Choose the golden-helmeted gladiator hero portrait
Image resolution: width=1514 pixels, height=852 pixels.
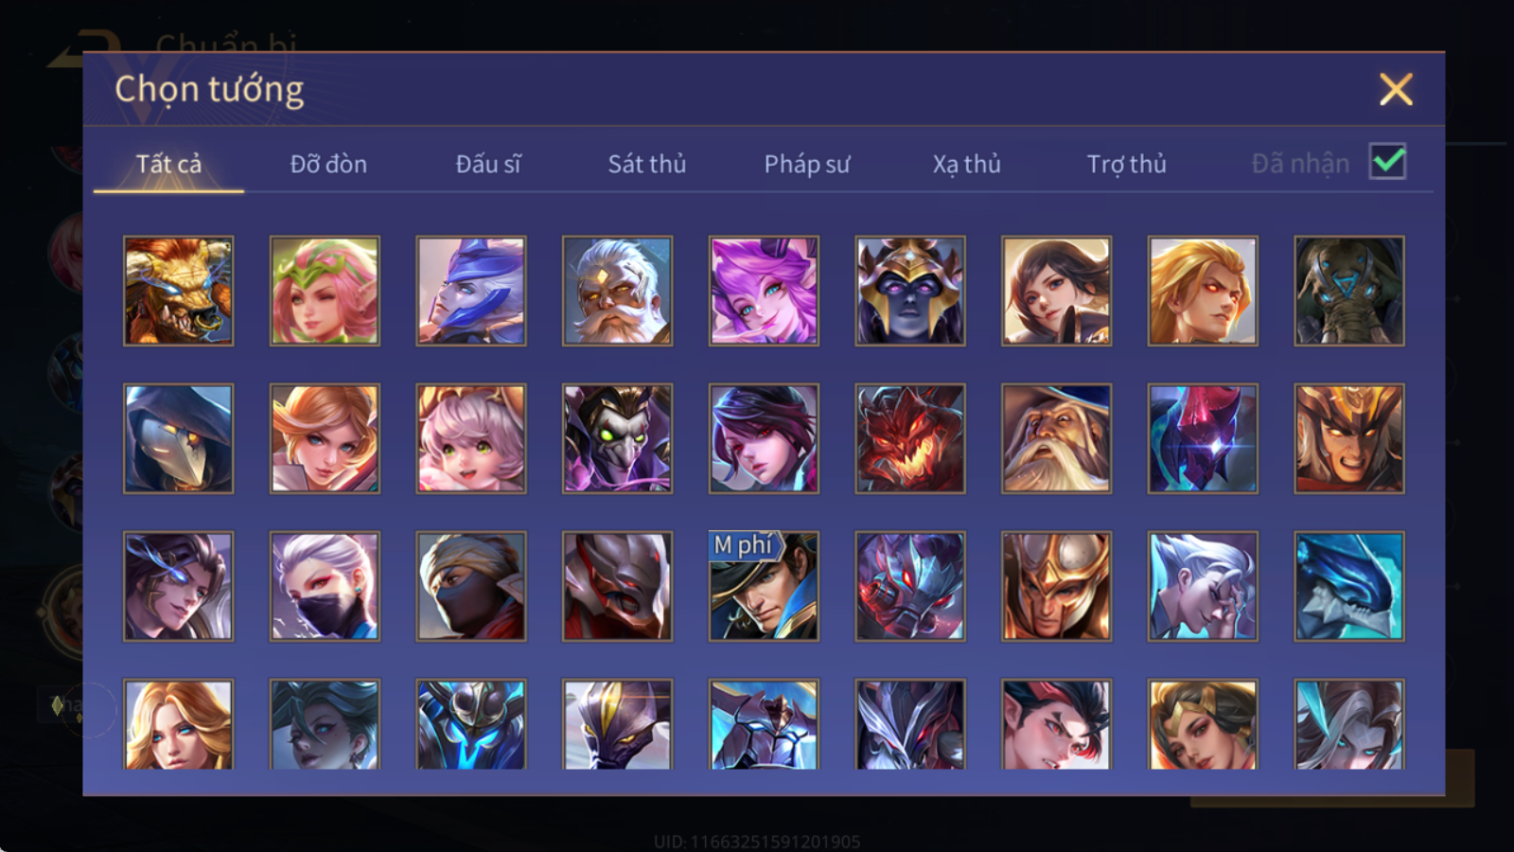coord(1056,586)
